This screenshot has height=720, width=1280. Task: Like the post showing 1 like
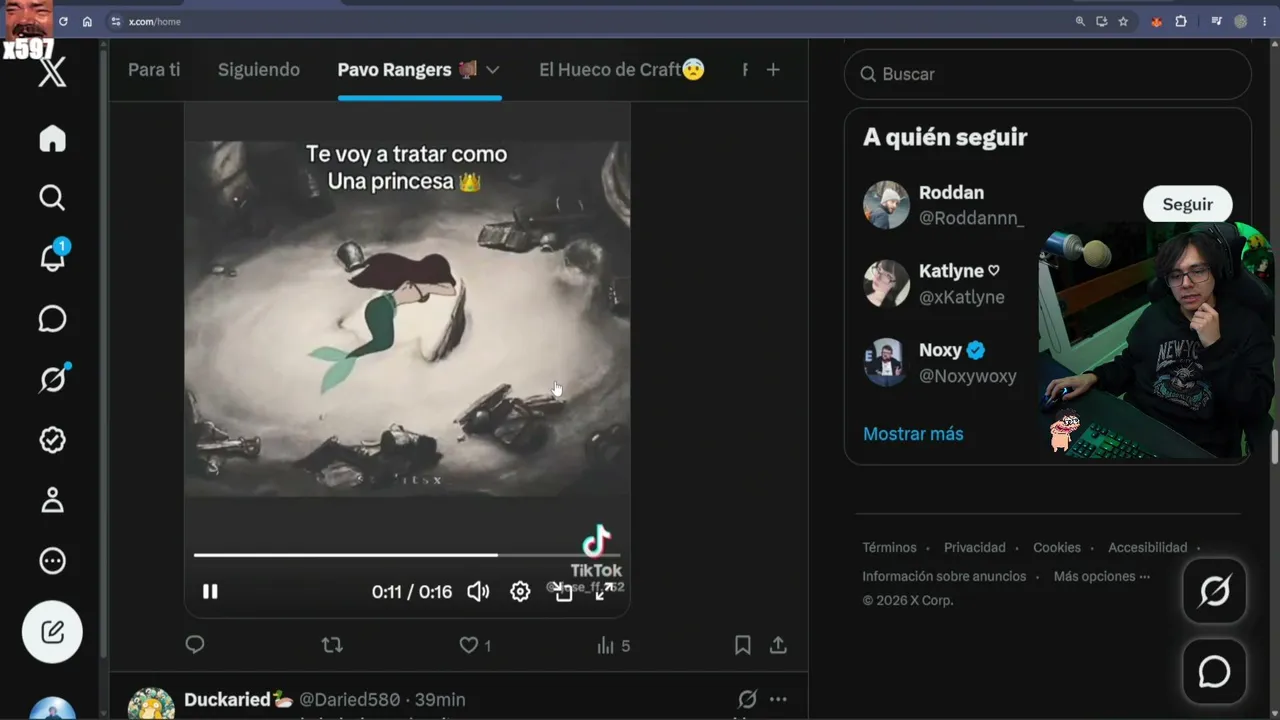(x=475, y=646)
